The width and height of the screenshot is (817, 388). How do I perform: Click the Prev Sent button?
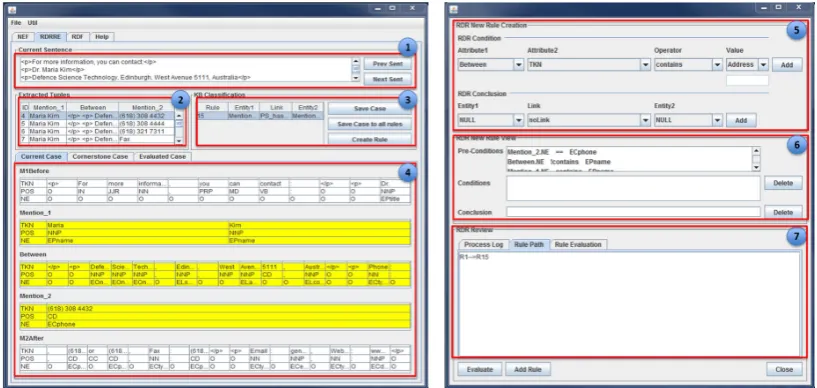coord(387,64)
